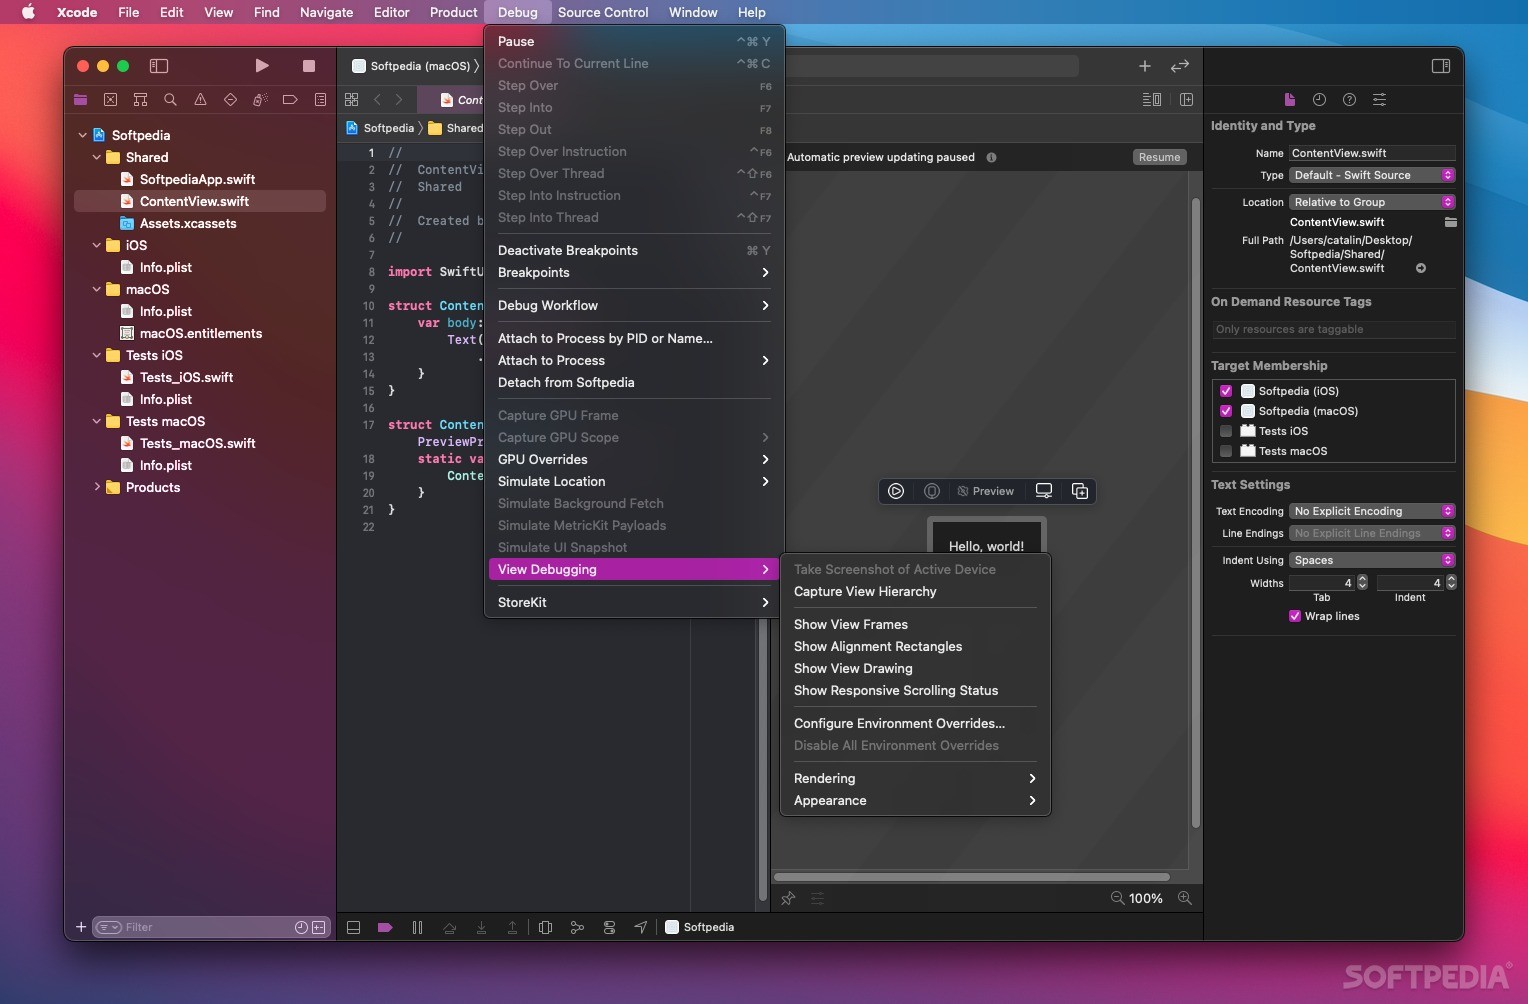Collapse the Shared folder
Viewport: 1528px width, 1004px height.
pos(97,157)
